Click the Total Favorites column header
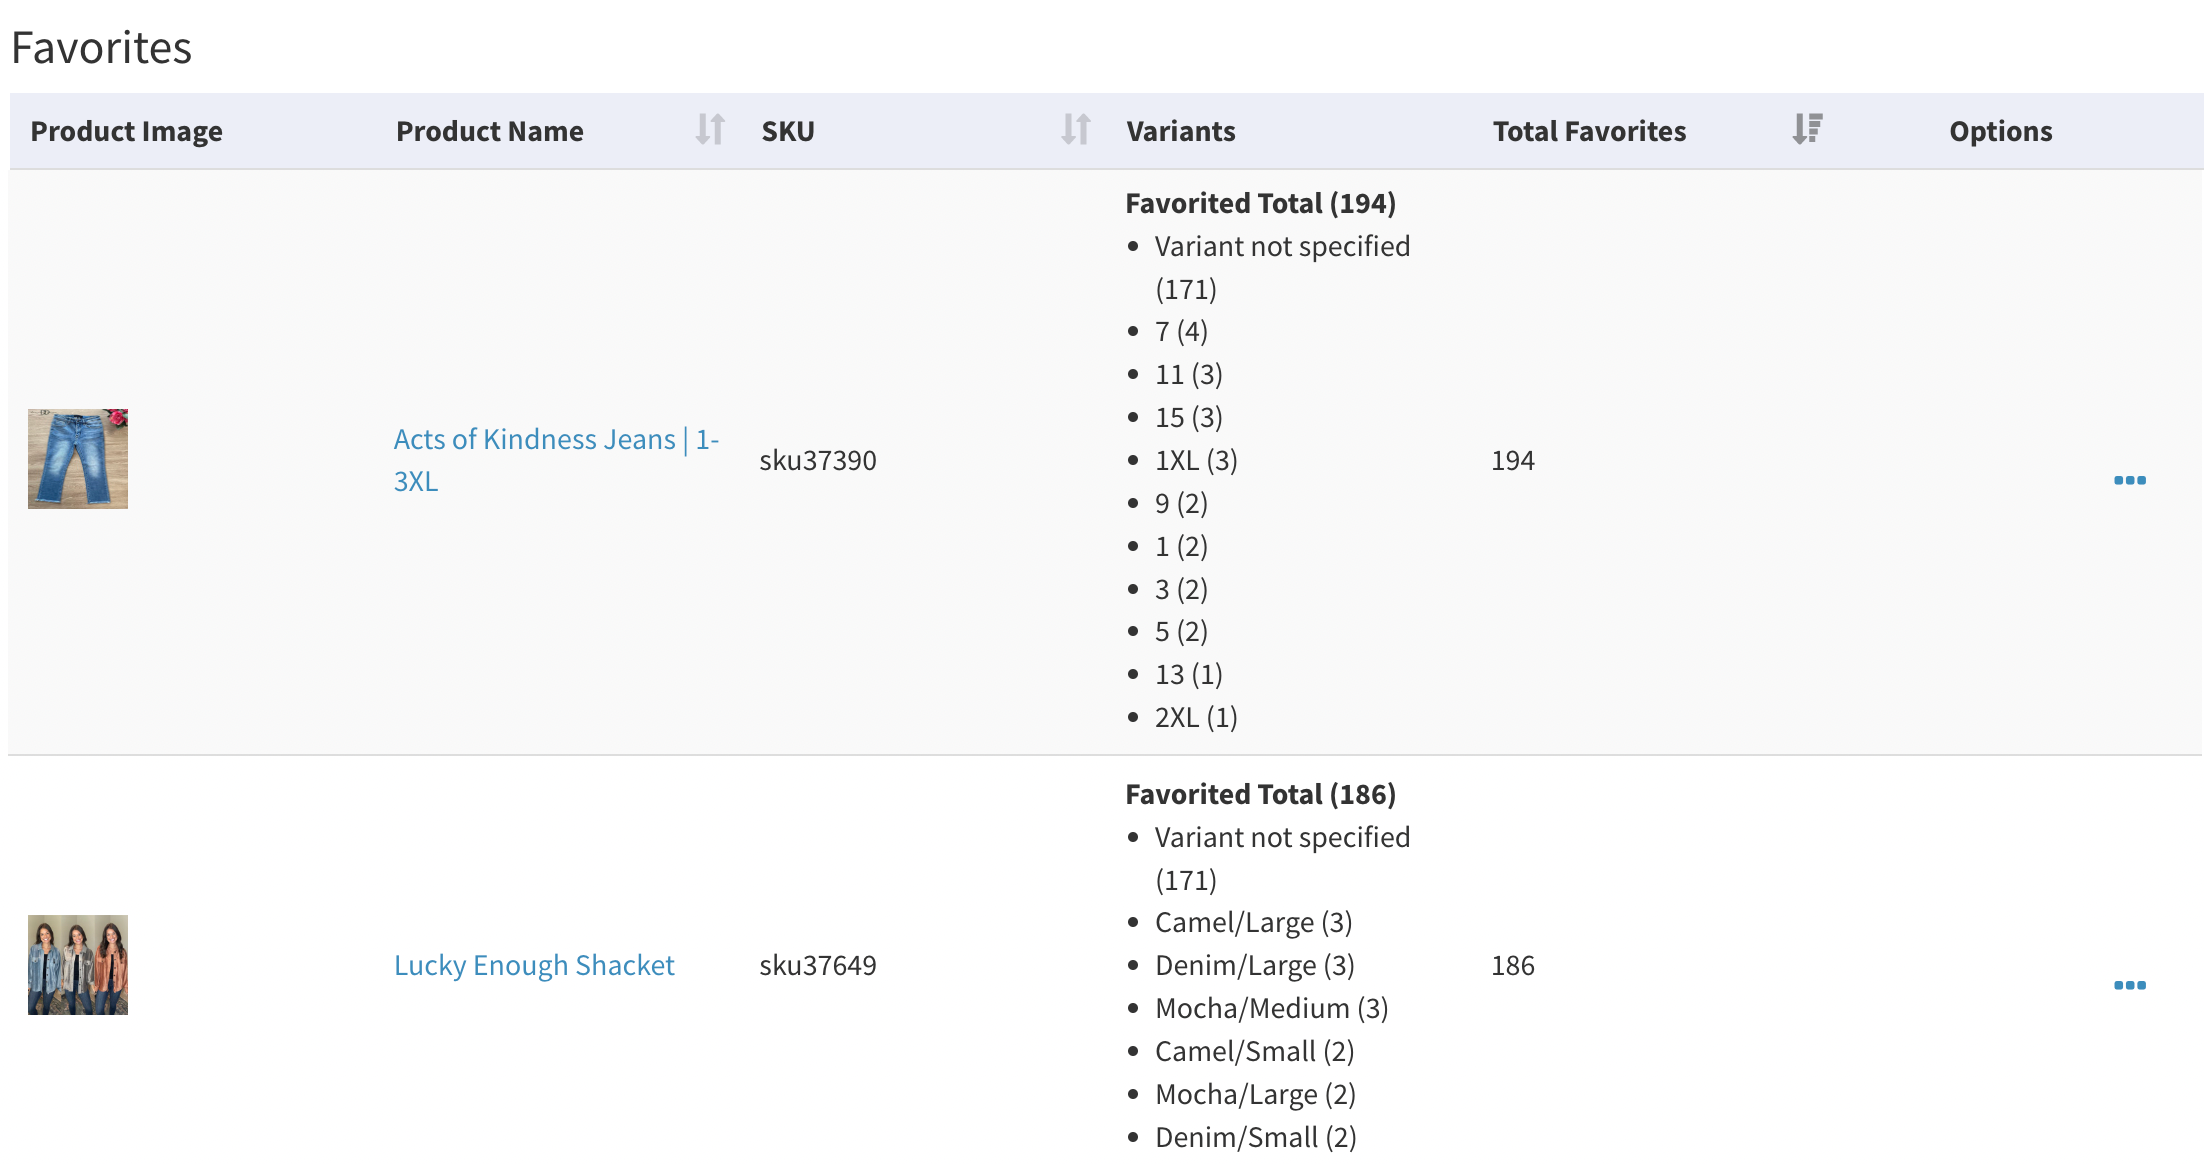 [x=1588, y=132]
